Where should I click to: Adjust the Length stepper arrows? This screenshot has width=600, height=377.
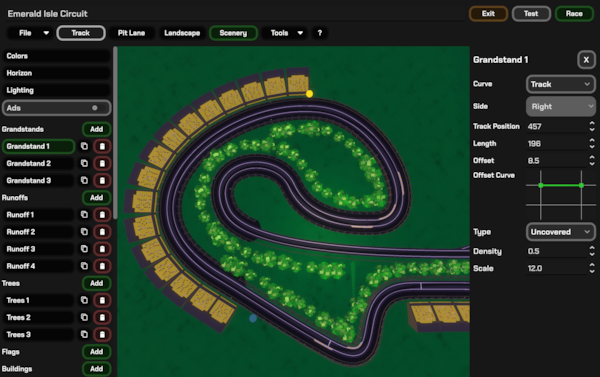[592, 144]
